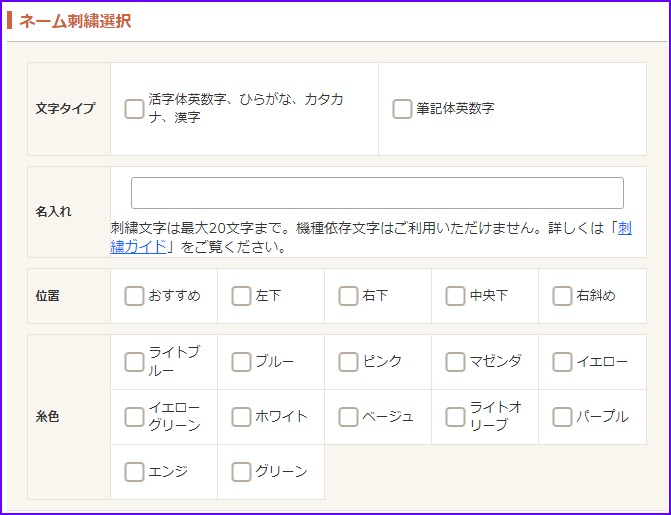This screenshot has height=515, width=671.
Task: Enable the ホワイト thread color checkbox
Action: (241, 417)
